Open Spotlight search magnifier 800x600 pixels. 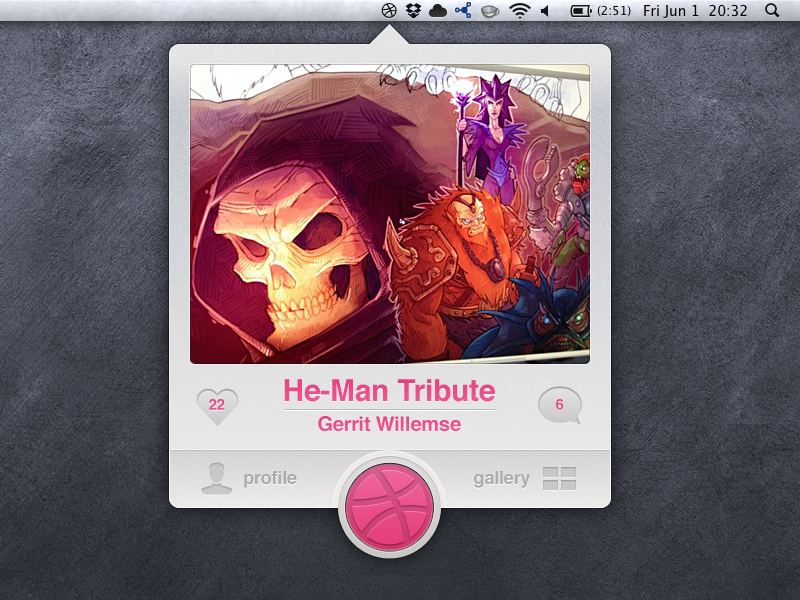(x=772, y=10)
